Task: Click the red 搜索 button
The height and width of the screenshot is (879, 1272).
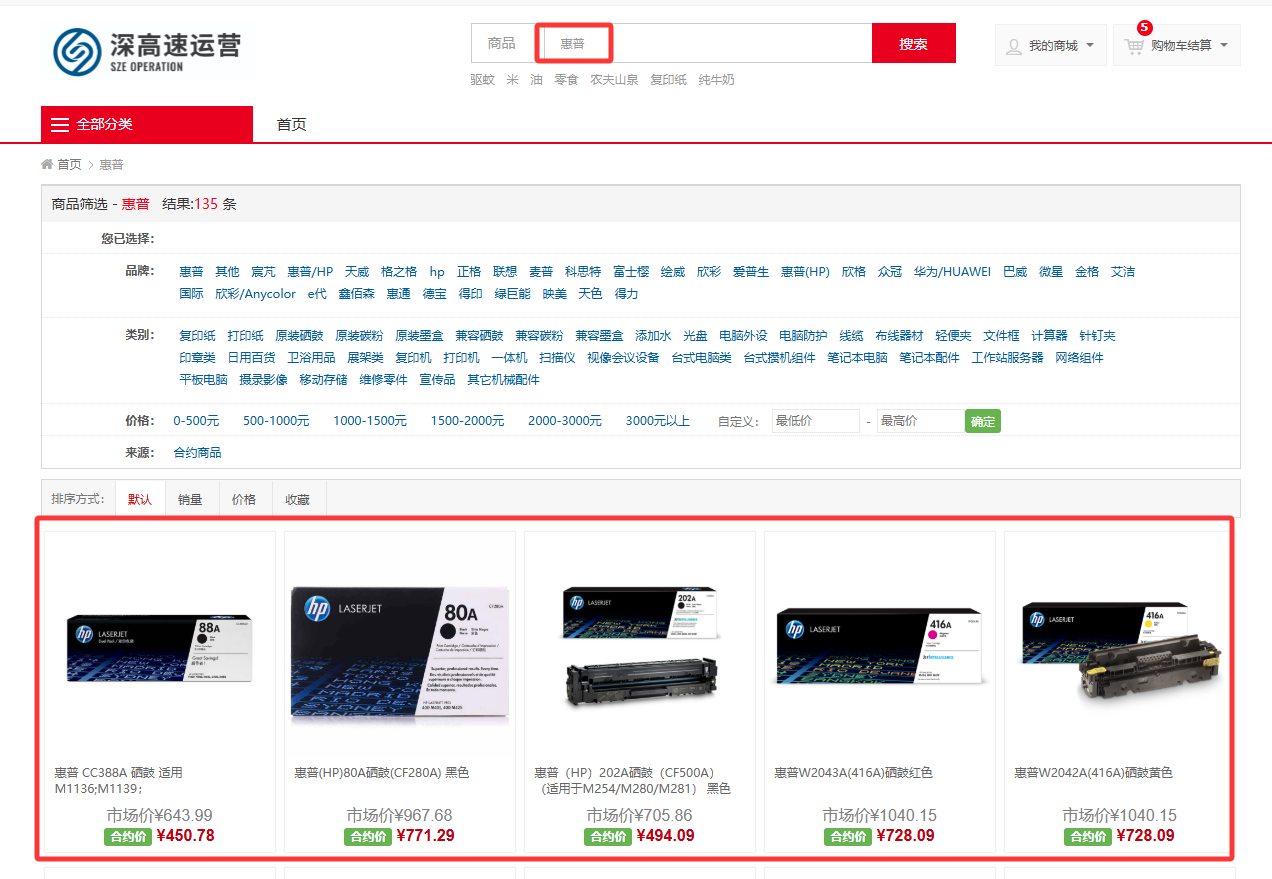Action: click(x=913, y=43)
